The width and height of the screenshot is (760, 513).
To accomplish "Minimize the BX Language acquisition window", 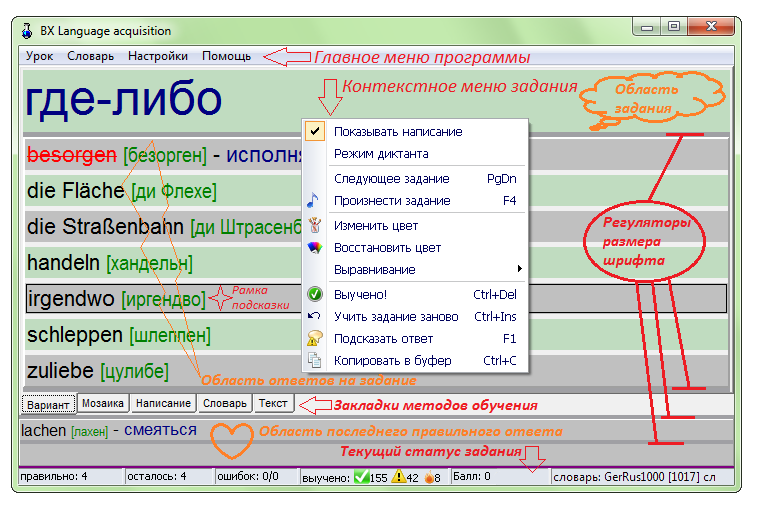I will pyautogui.click(x=647, y=27).
